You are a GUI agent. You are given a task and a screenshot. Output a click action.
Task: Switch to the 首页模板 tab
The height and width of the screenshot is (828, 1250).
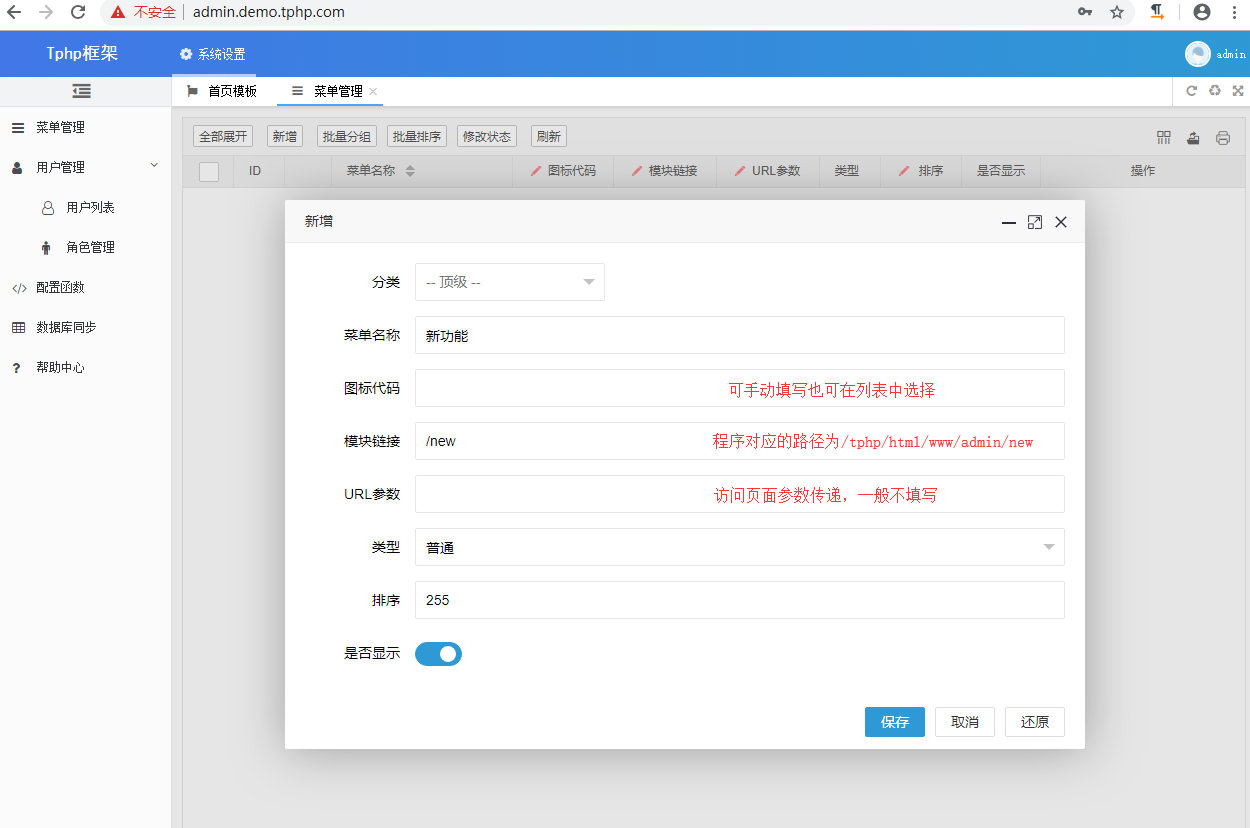[222, 91]
